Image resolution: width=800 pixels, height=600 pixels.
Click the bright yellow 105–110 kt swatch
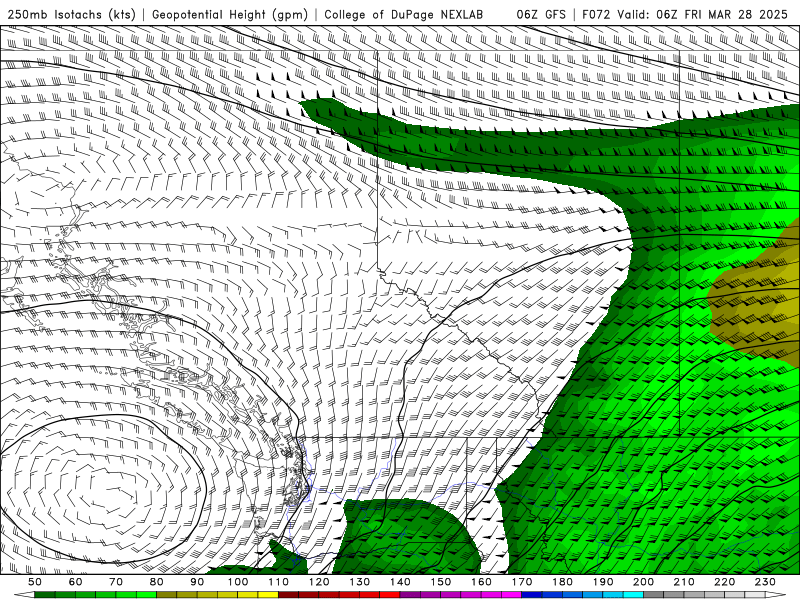pos(268,594)
